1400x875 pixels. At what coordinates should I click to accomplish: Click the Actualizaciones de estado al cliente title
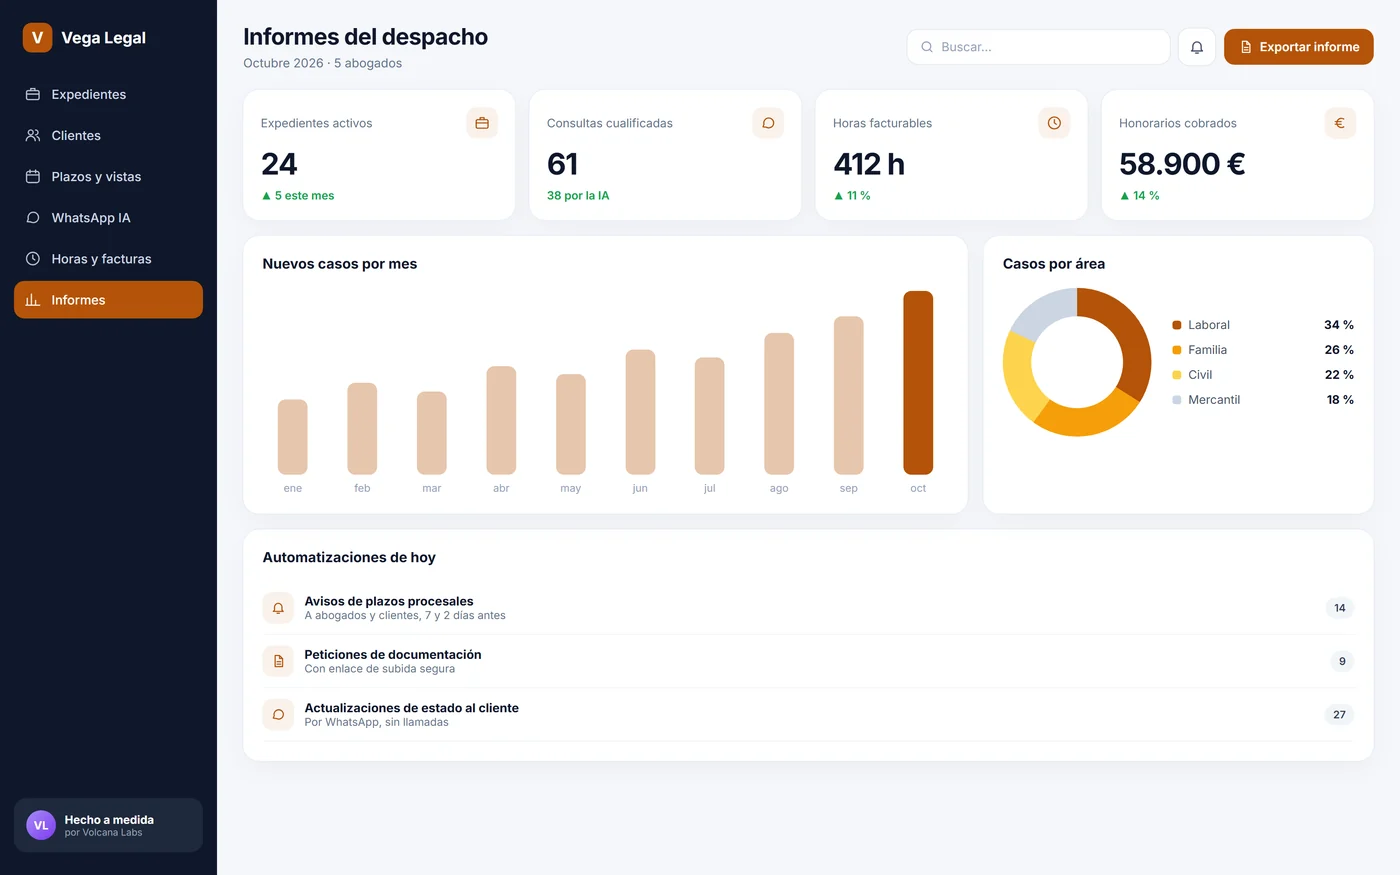point(411,707)
